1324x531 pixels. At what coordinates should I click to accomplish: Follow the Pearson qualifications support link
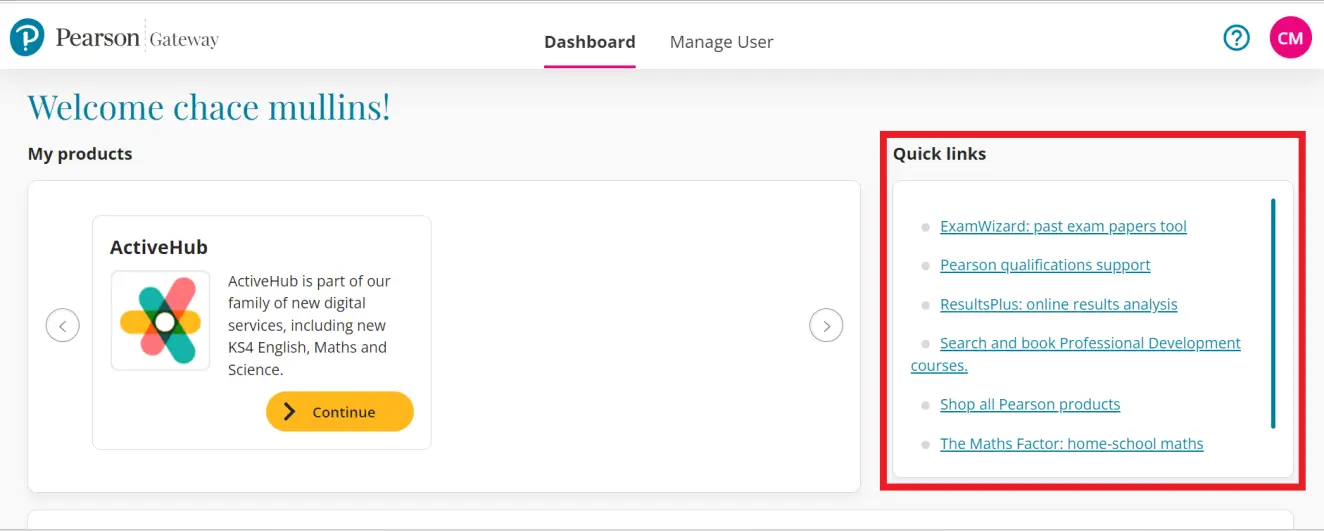(x=1045, y=265)
